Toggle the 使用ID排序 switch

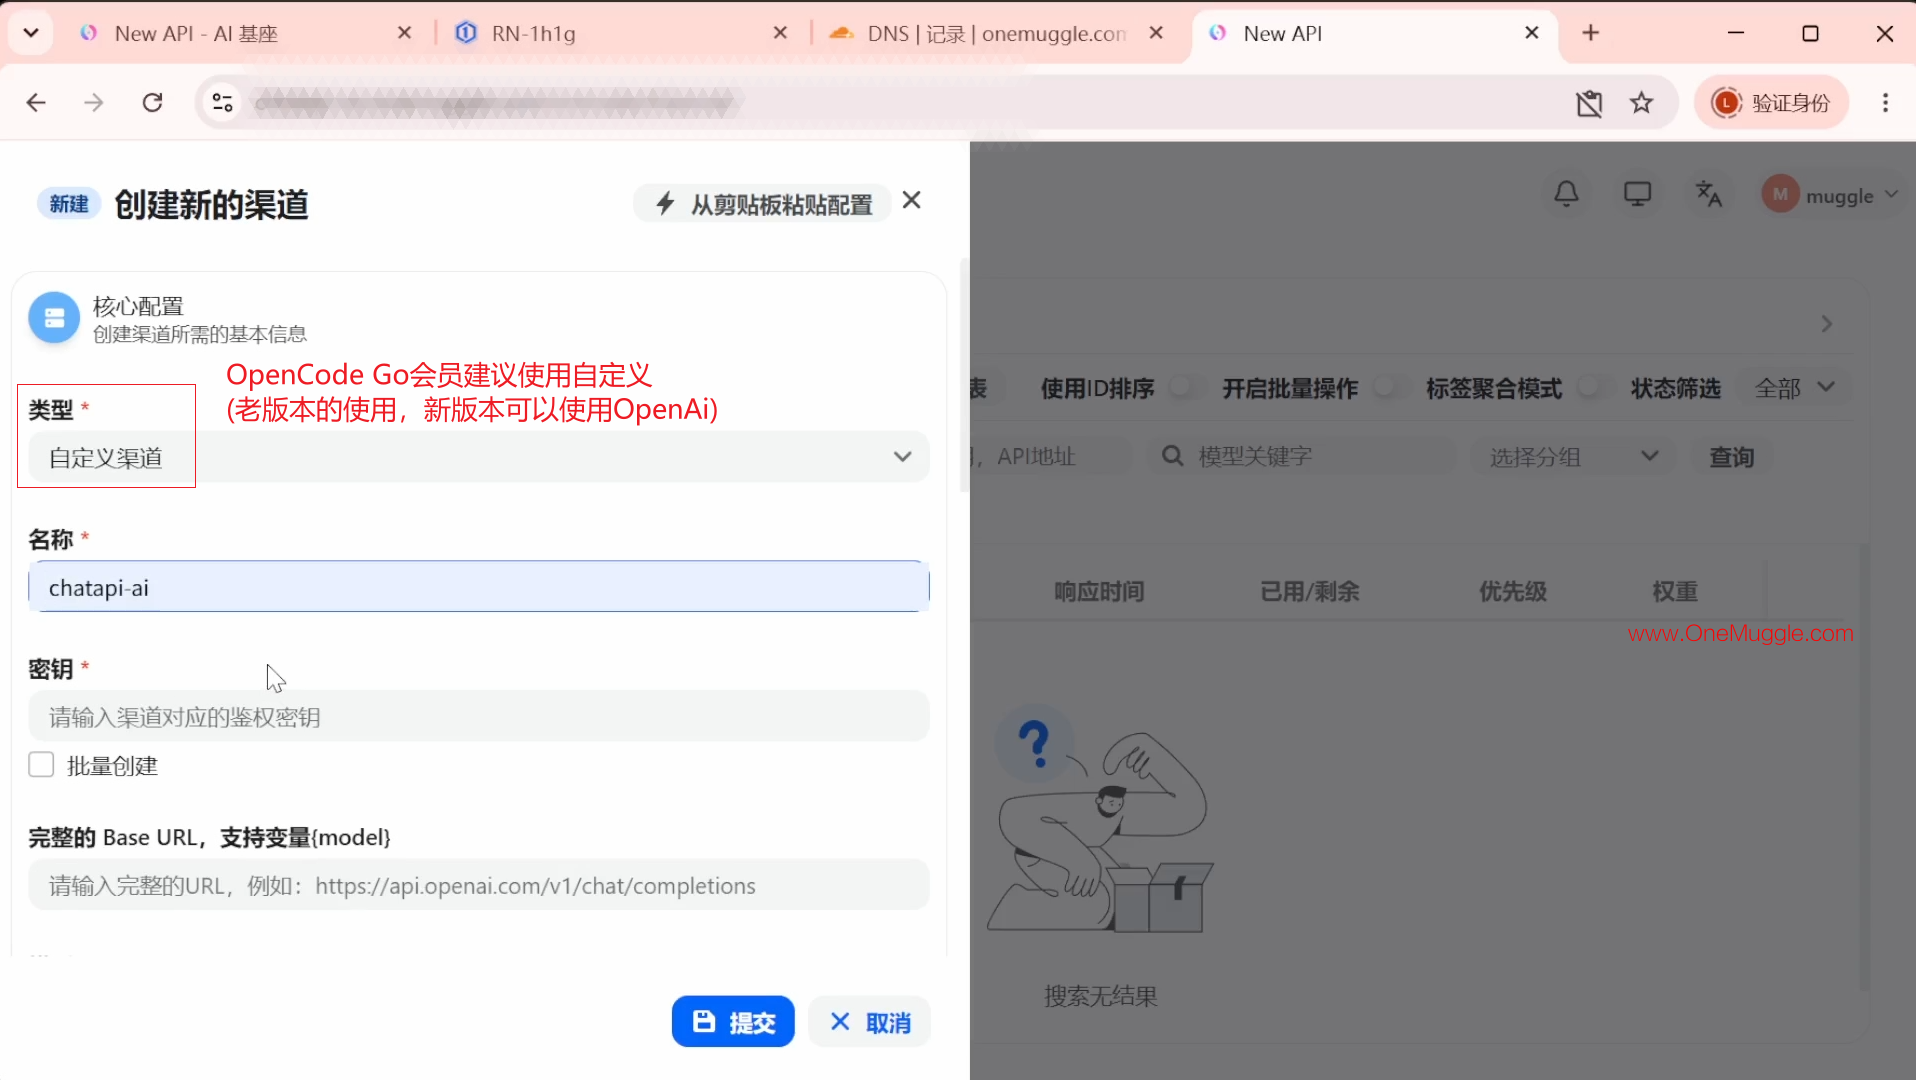click(x=1186, y=388)
